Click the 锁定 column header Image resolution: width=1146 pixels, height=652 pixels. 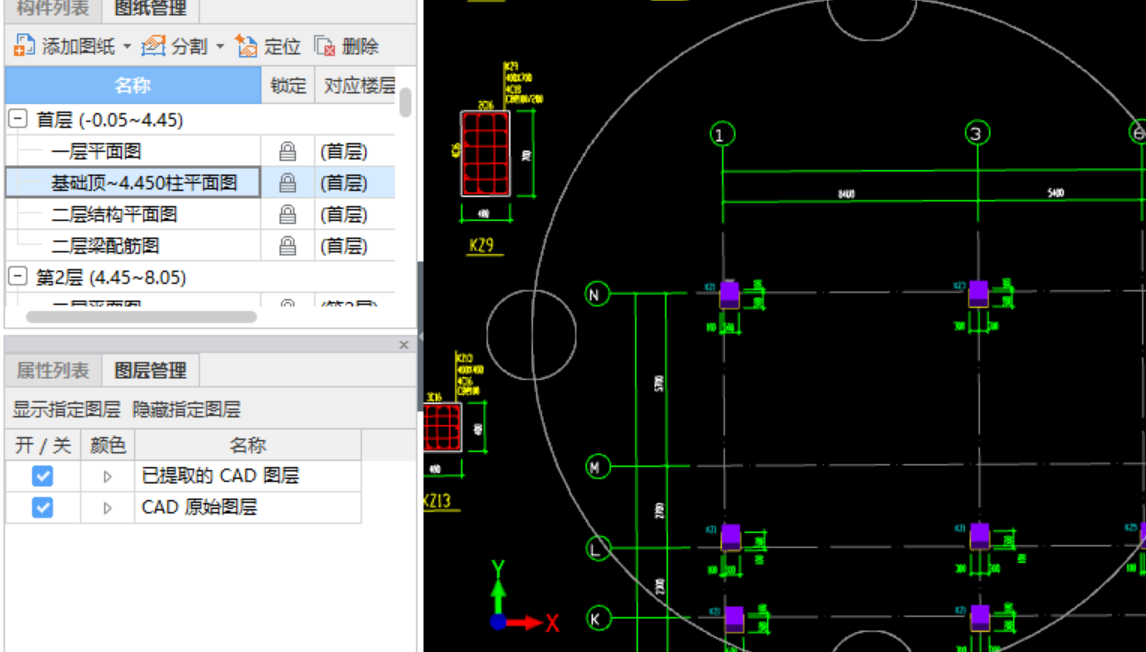(x=288, y=85)
